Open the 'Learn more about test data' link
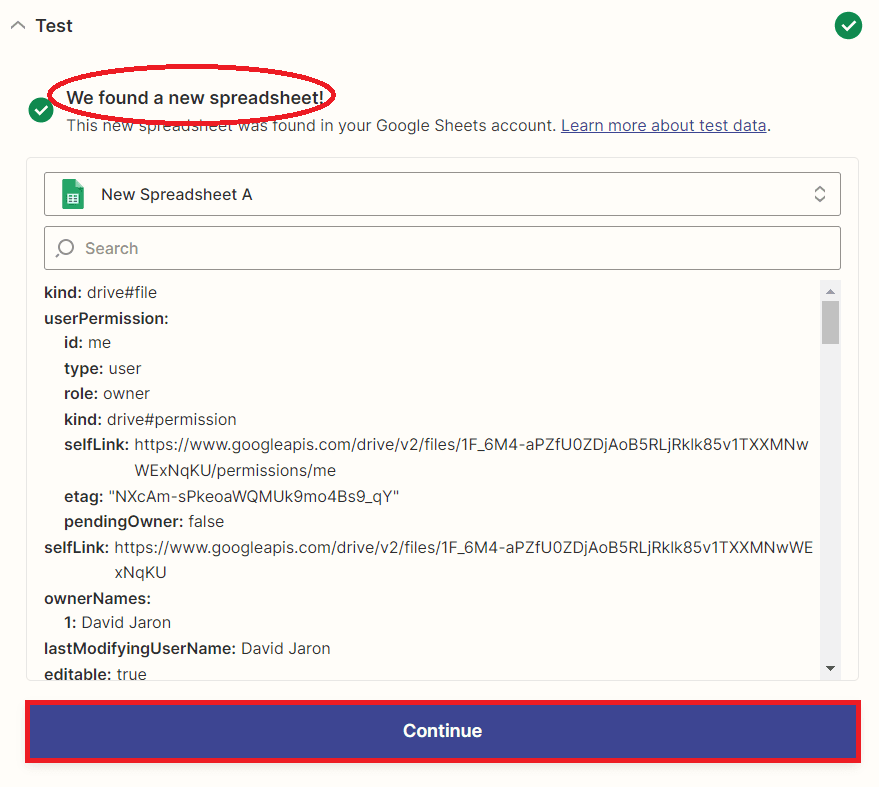 (663, 126)
